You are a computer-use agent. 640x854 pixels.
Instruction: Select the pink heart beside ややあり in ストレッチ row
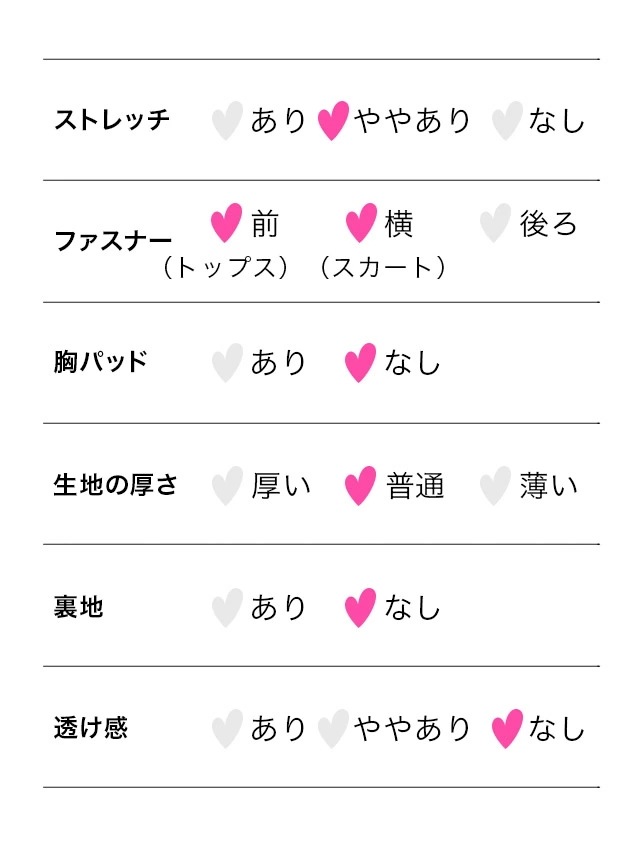coord(333,120)
